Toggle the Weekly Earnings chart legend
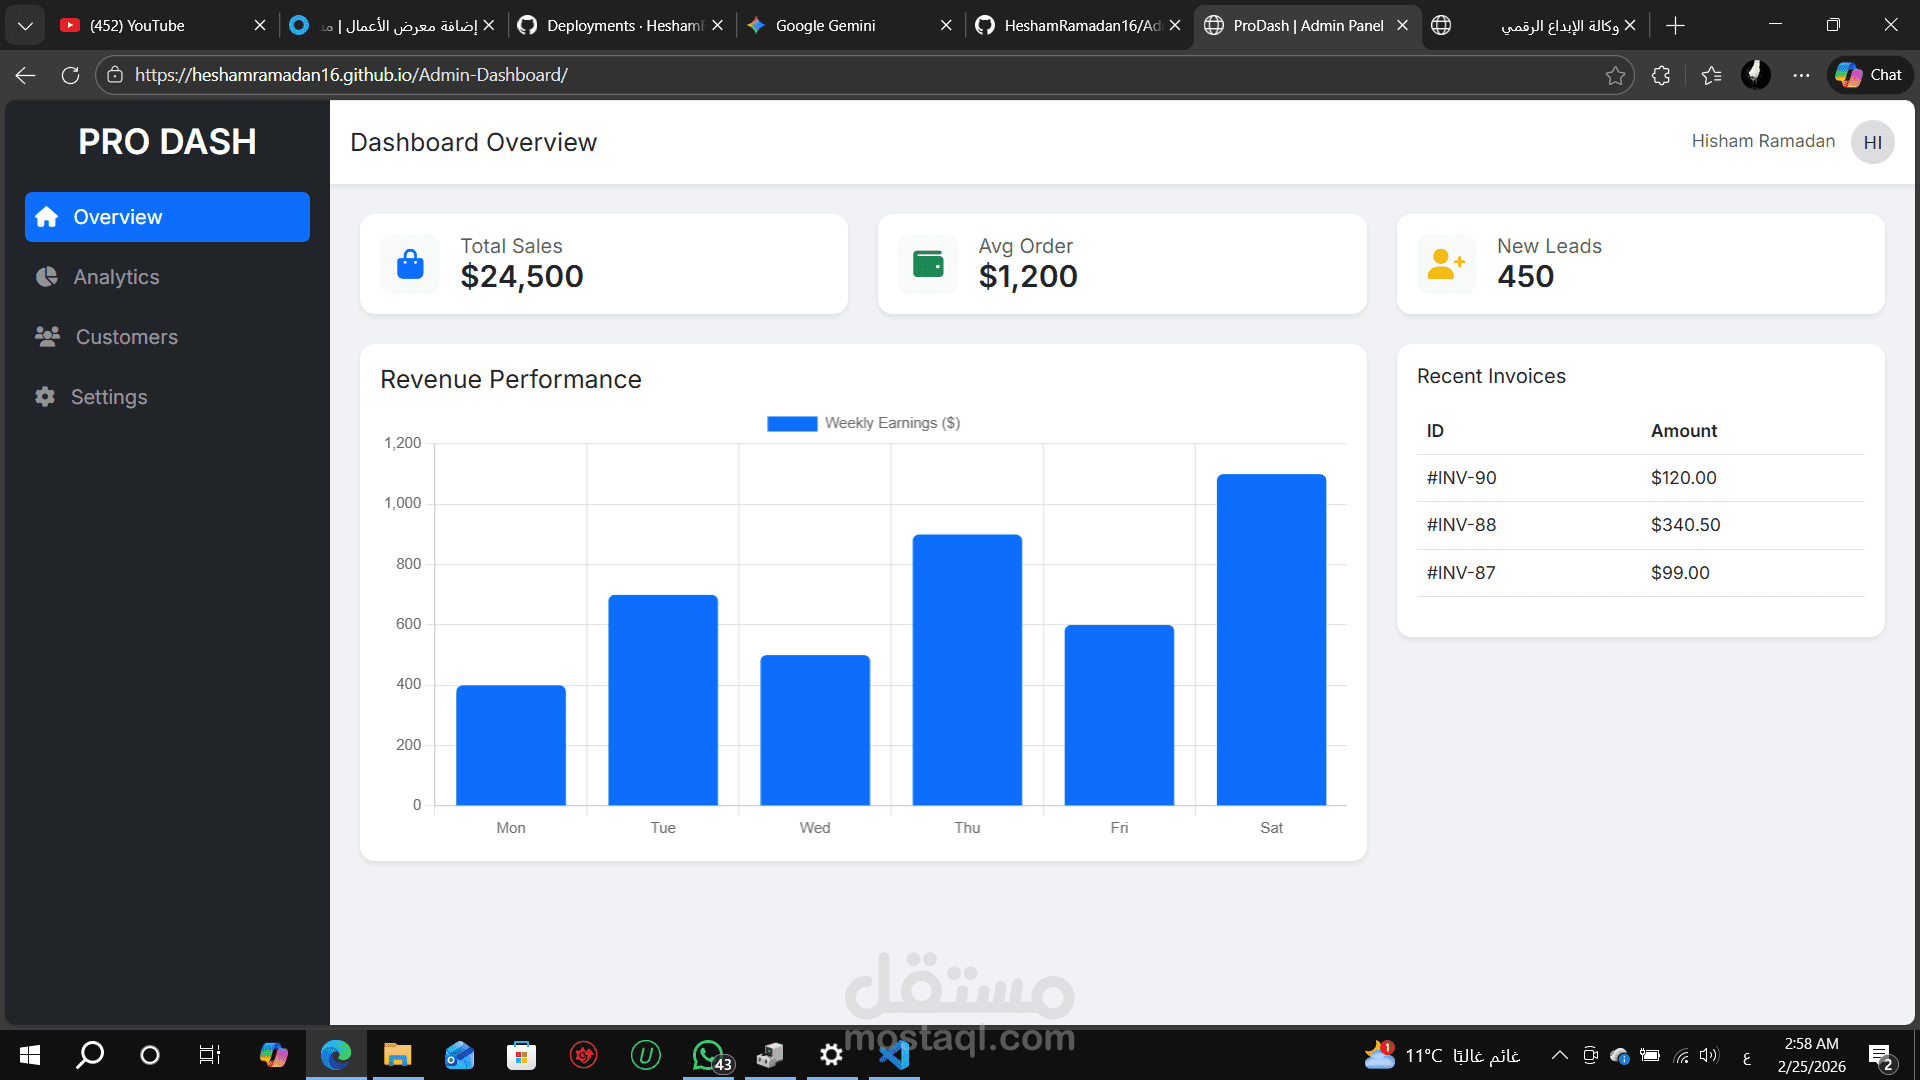The image size is (1920, 1080). click(862, 423)
